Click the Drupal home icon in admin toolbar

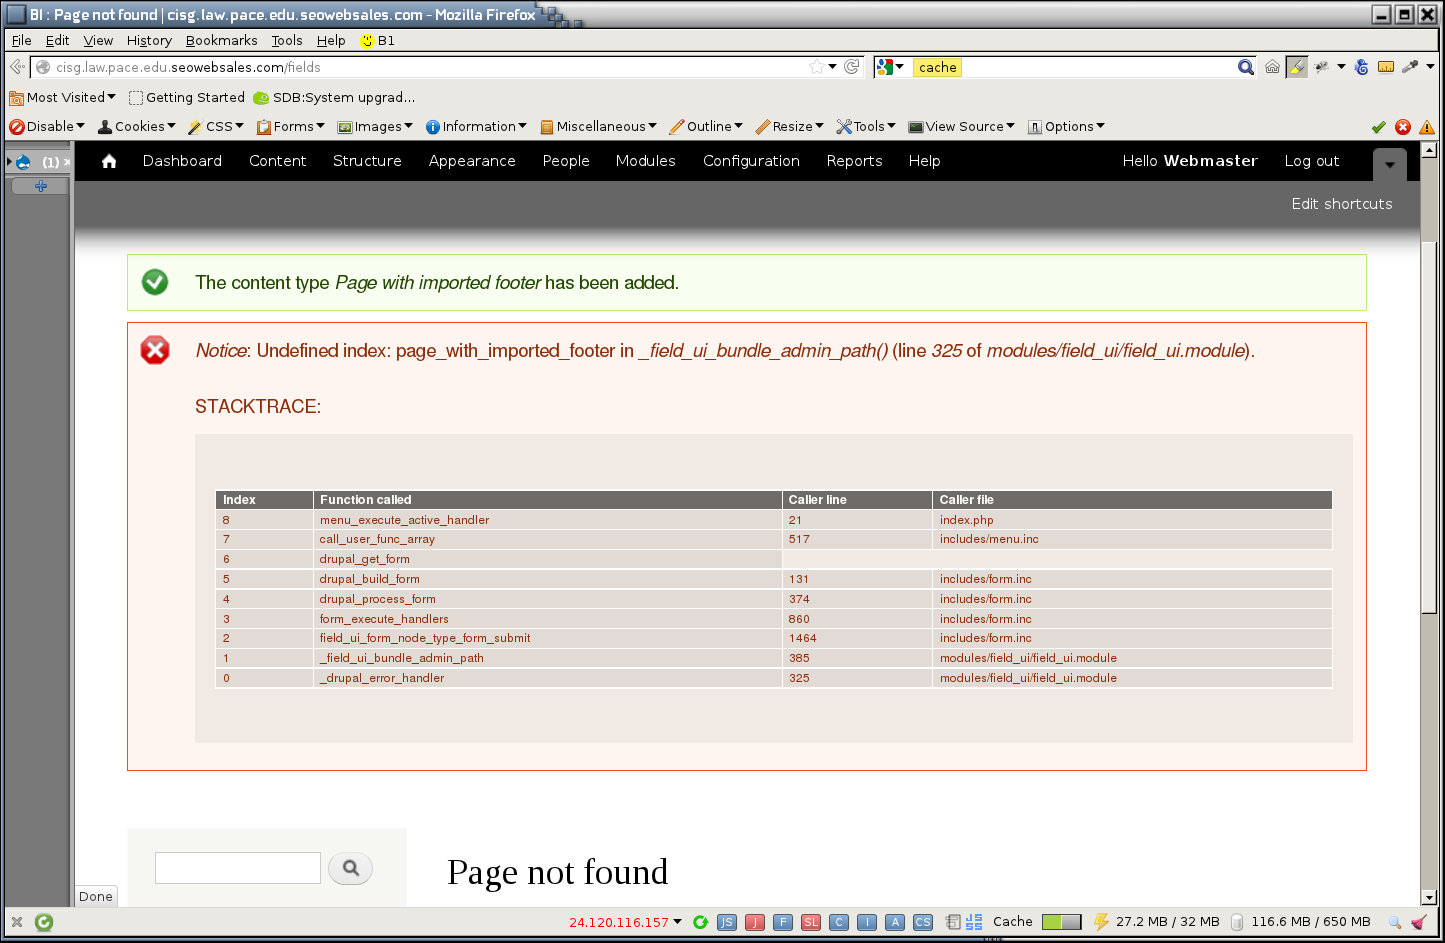click(x=109, y=161)
